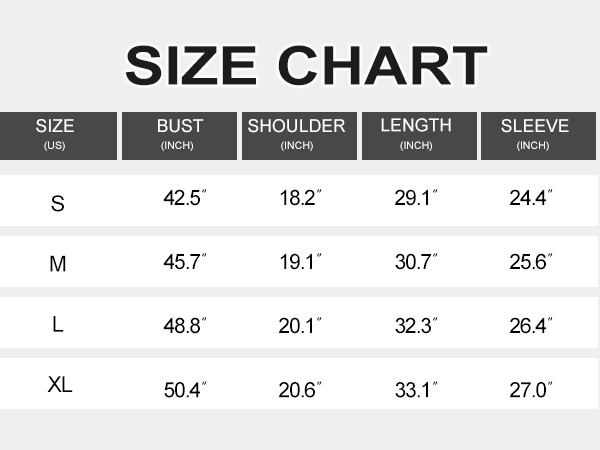Click the 25.6 sleeve value
The image size is (600, 450).
(531, 262)
